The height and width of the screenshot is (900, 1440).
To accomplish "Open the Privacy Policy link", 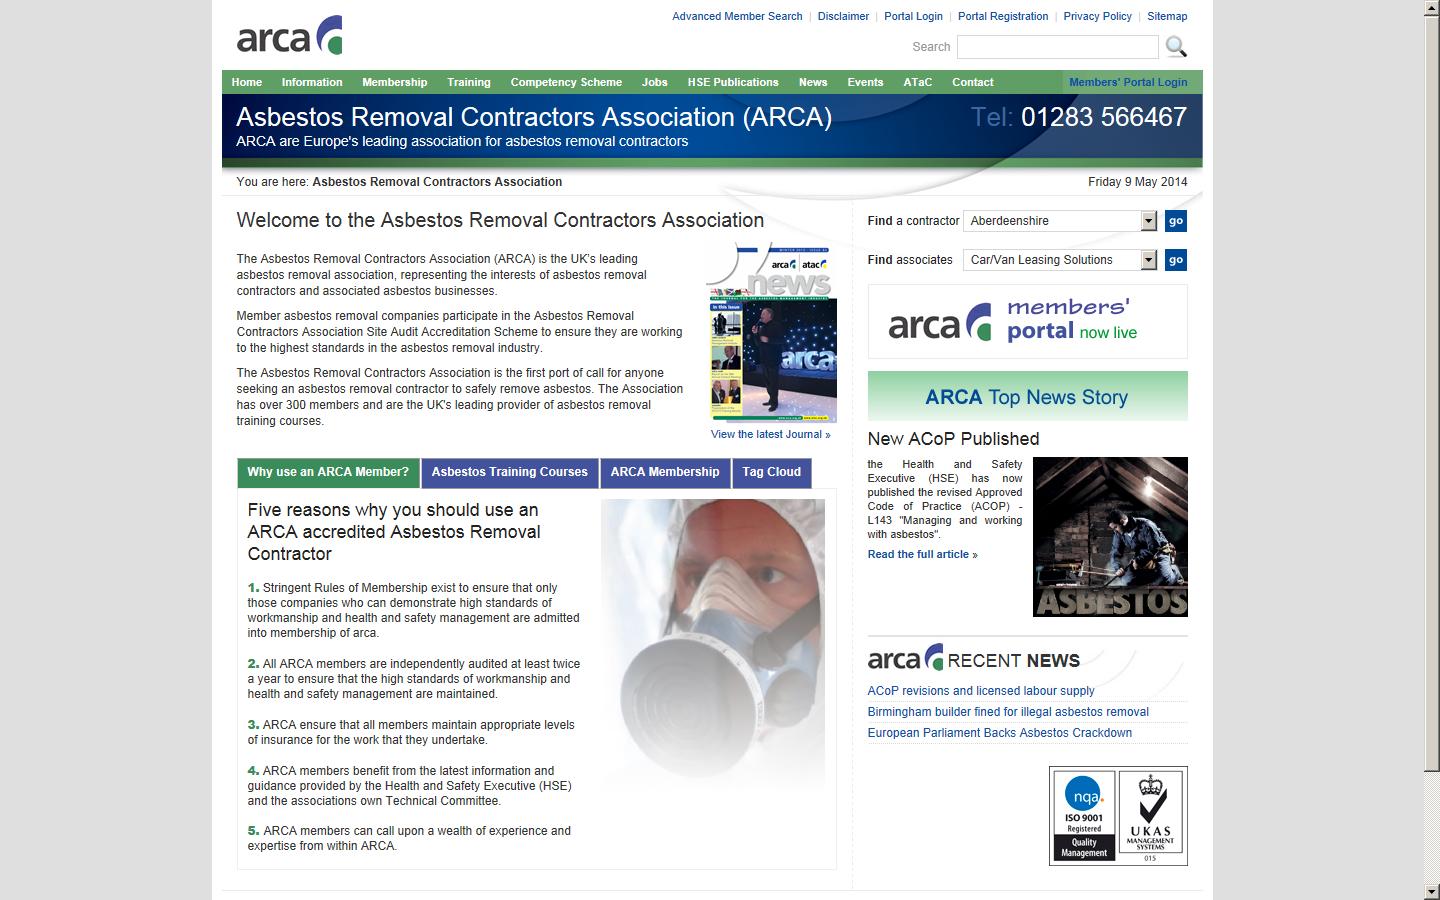I will [x=1098, y=16].
